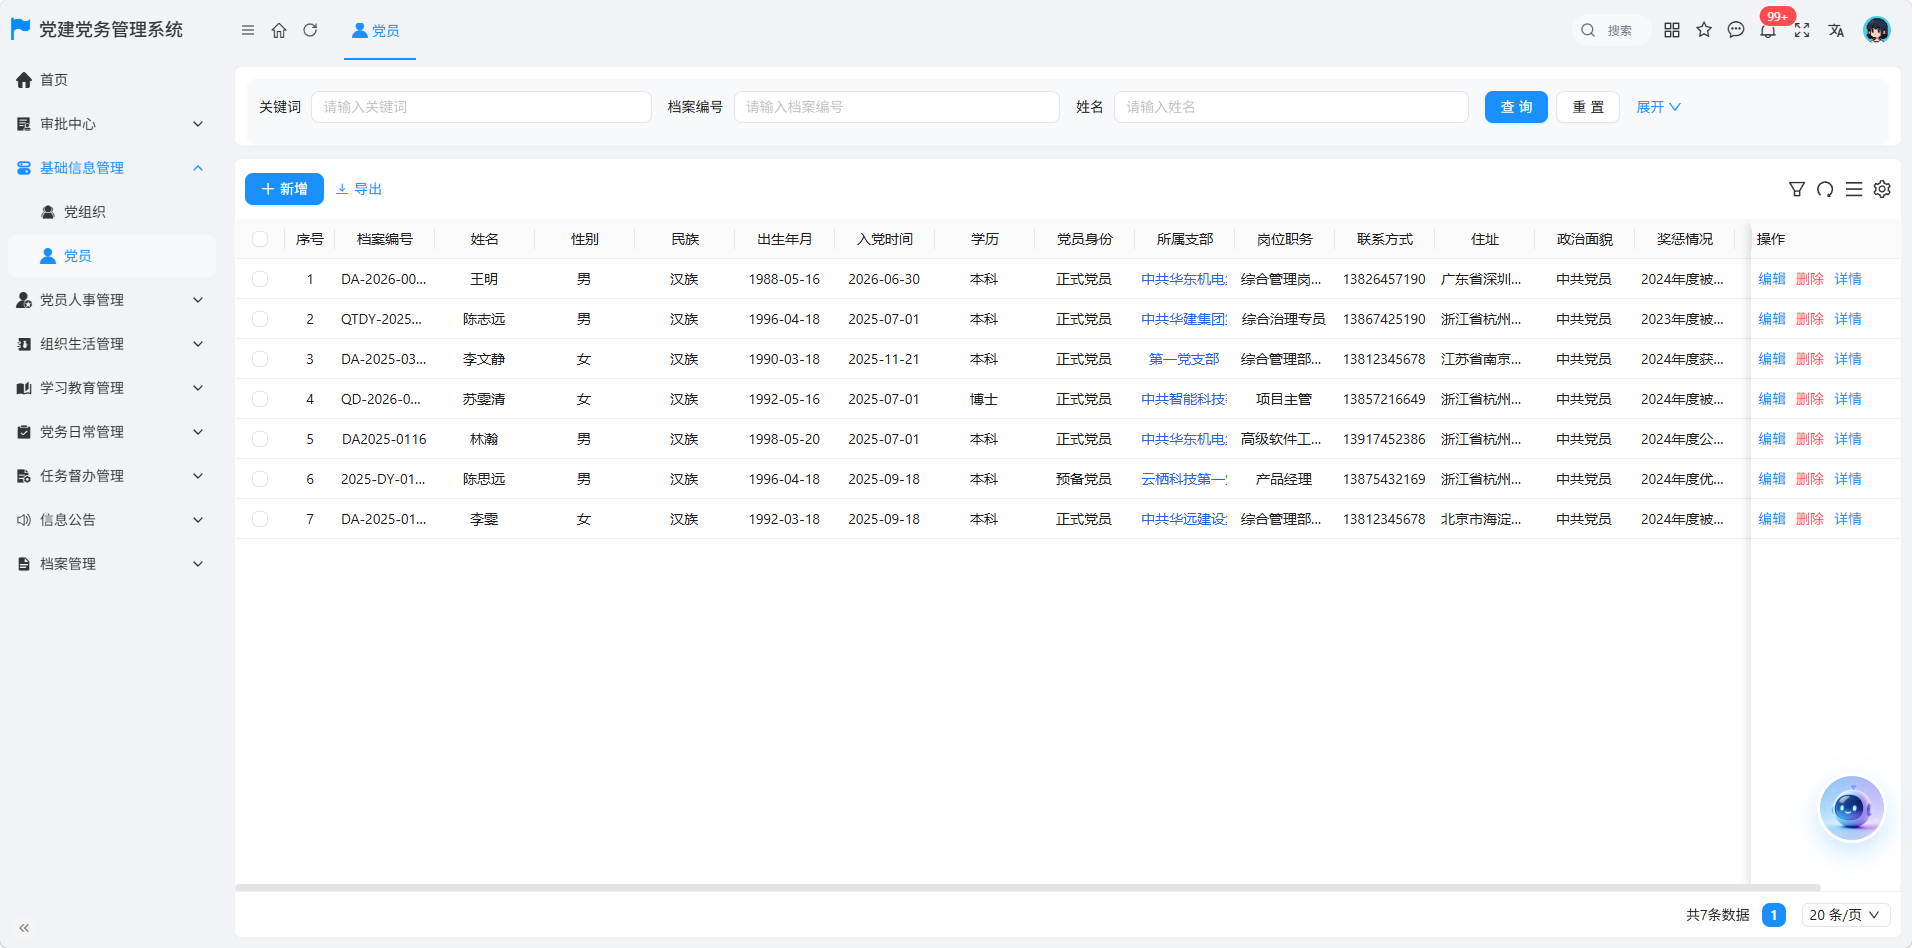Click the 查询 search button
The width and height of the screenshot is (1912, 948).
pyautogui.click(x=1516, y=107)
